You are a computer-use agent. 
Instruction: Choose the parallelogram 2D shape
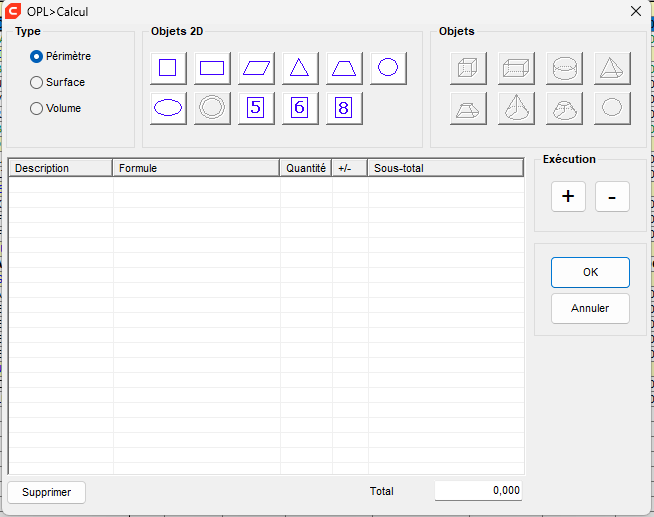click(x=256, y=68)
